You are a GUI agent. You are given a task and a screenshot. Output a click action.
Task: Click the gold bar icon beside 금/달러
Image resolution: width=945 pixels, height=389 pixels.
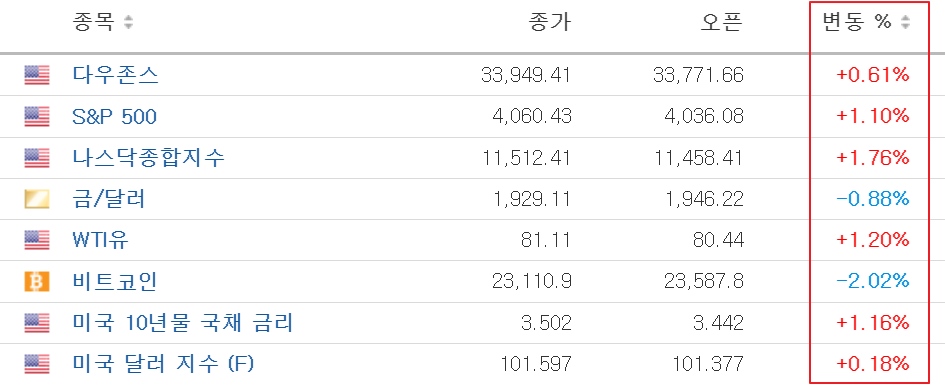[37, 199]
